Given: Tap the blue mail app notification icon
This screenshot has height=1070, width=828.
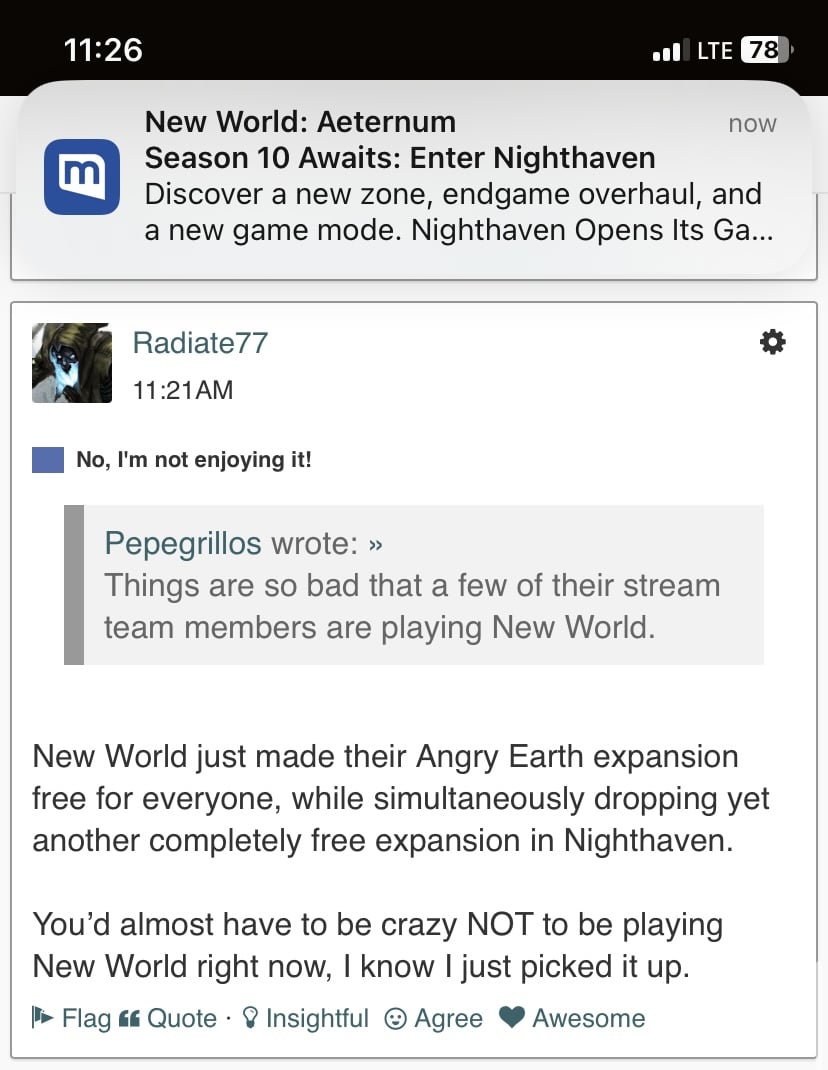Looking at the screenshot, I should pyautogui.click(x=82, y=177).
